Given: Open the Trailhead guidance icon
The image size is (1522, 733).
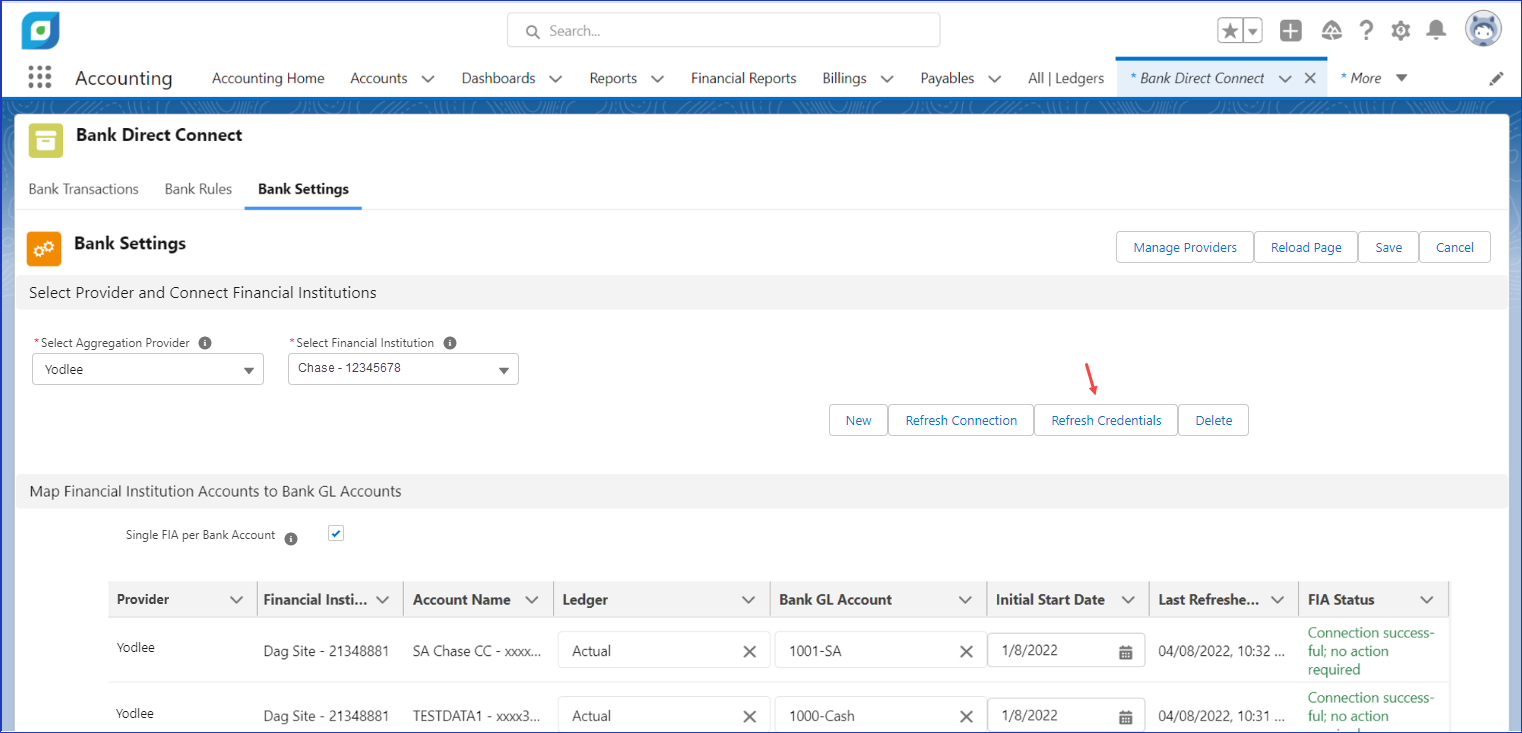Looking at the screenshot, I should (1331, 31).
